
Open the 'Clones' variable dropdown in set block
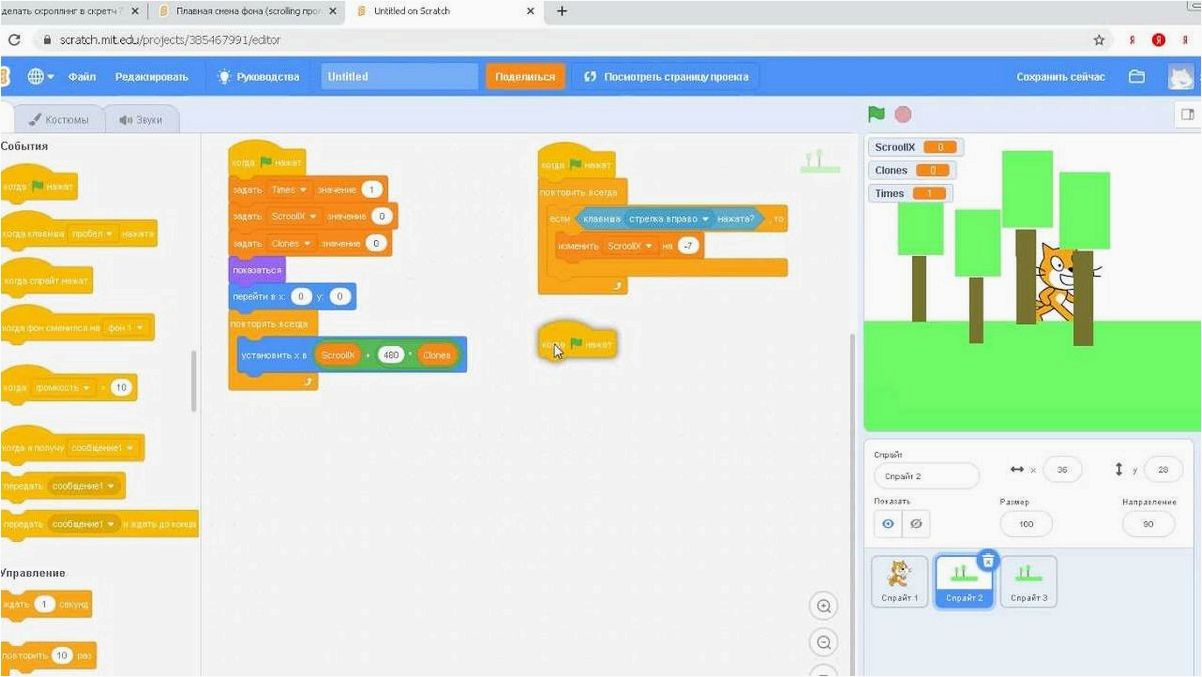click(x=292, y=243)
